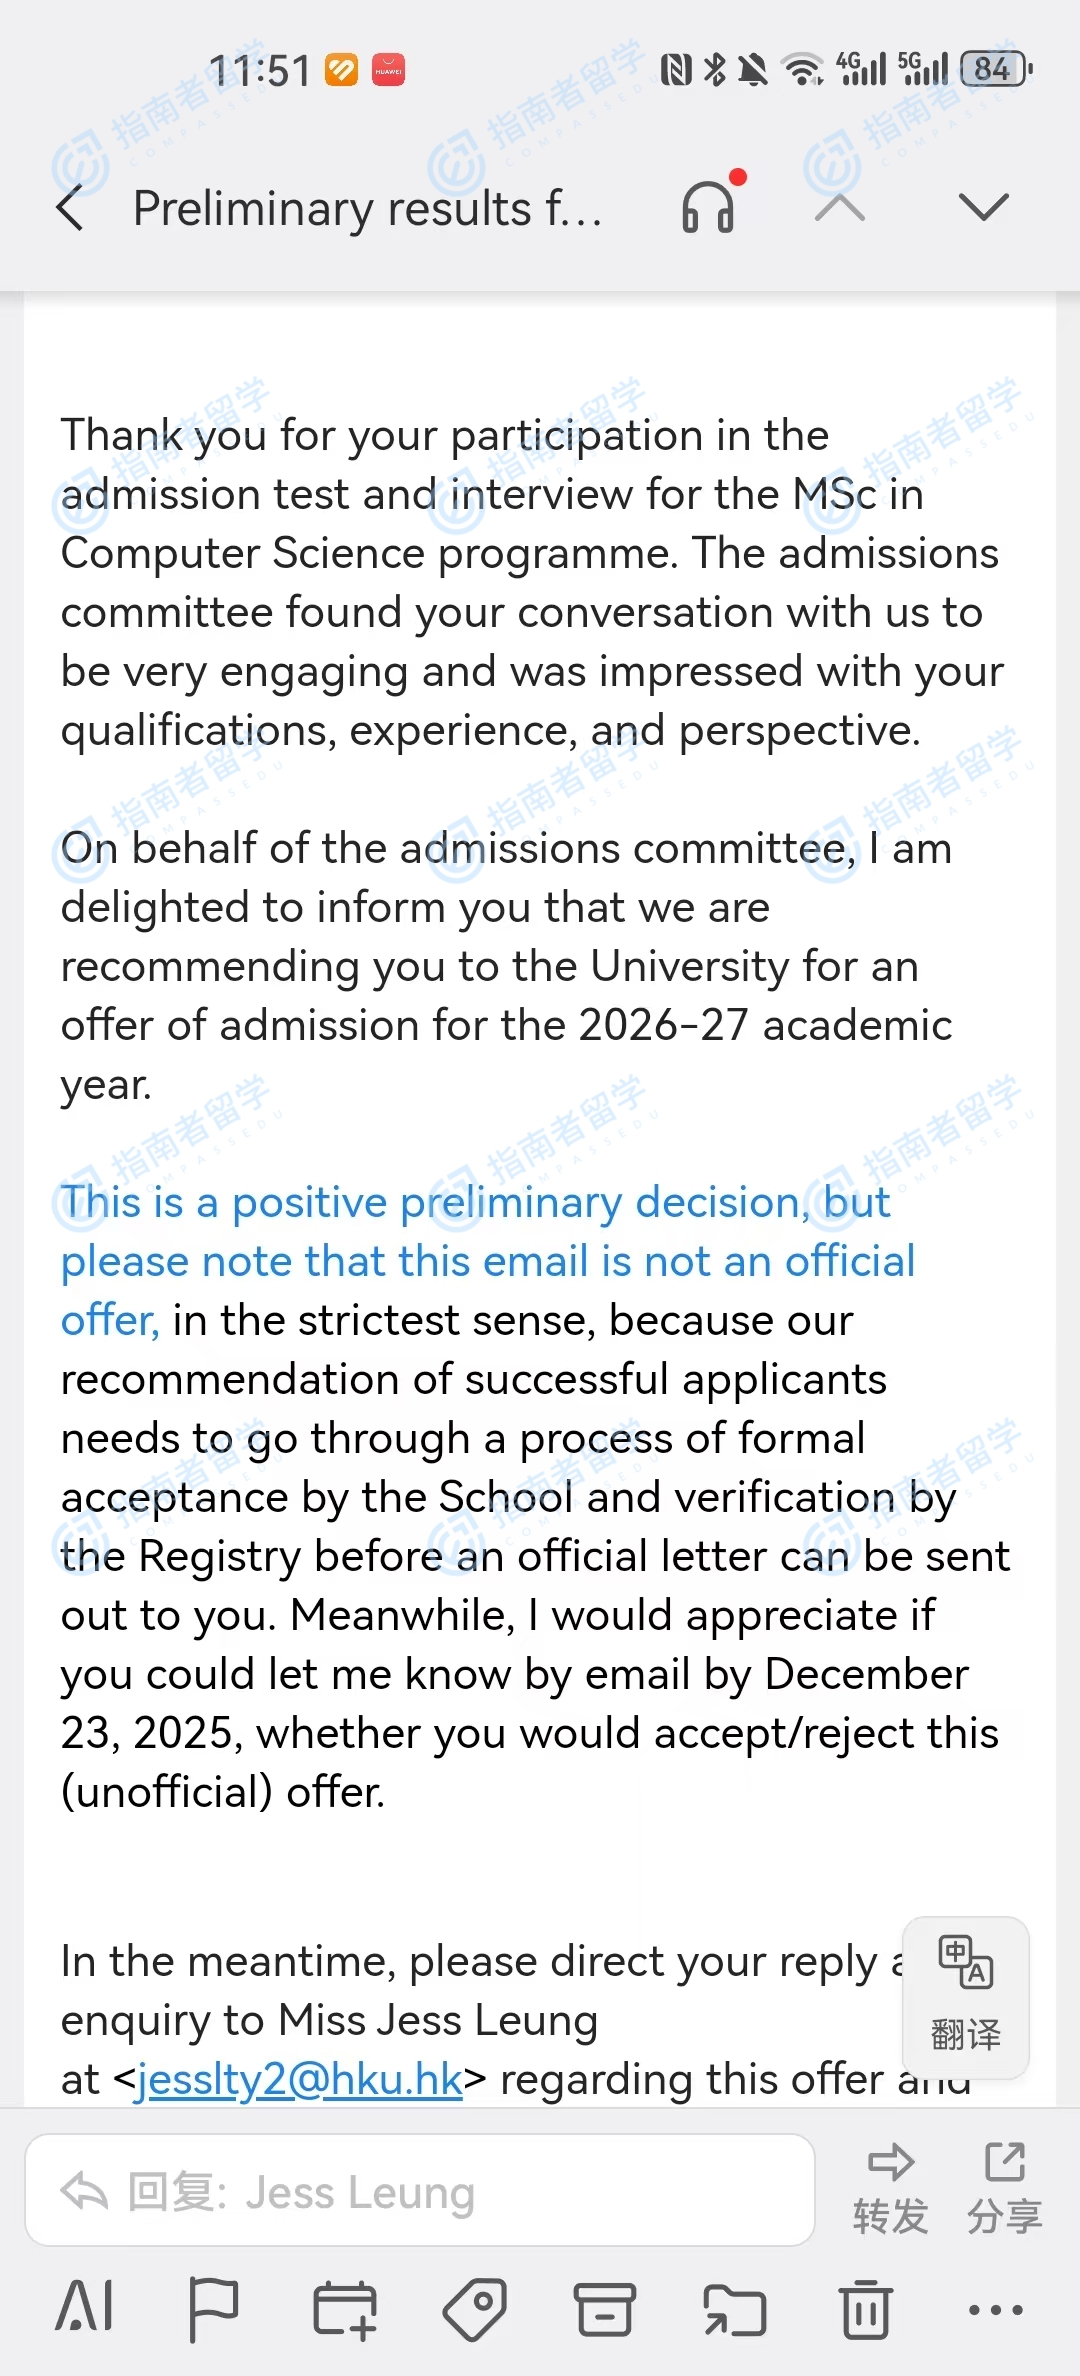The height and width of the screenshot is (2376, 1080).
Task: Tap the back arrow to leave the email
Action: 71,209
